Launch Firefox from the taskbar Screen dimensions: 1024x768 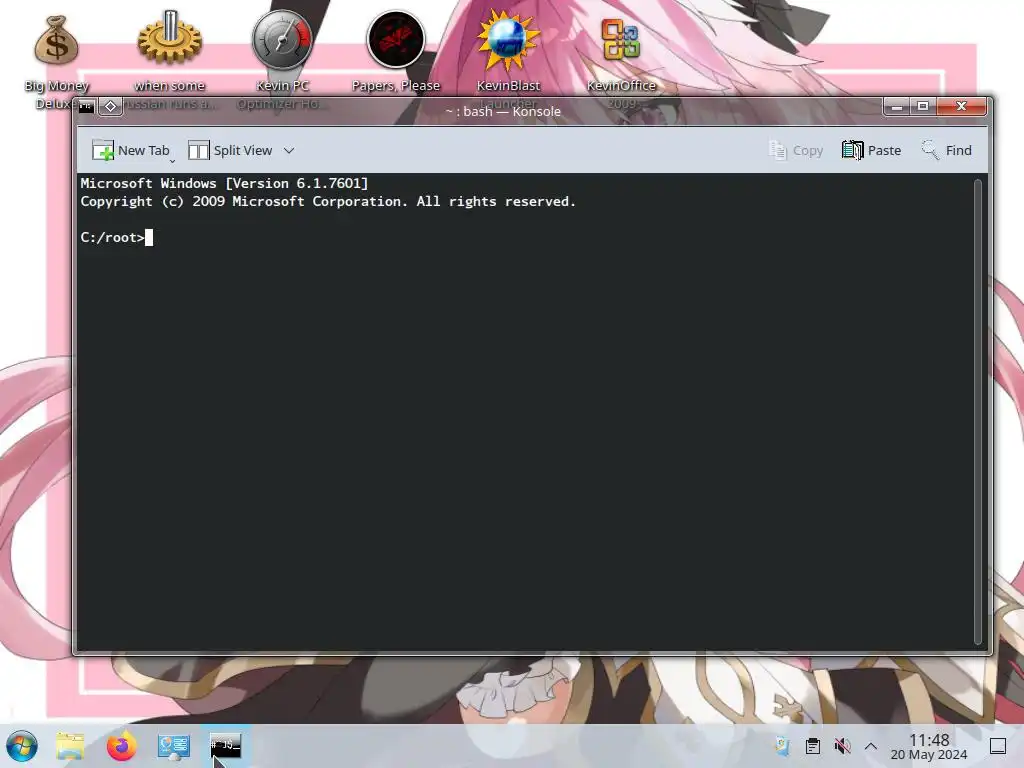click(121, 746)
